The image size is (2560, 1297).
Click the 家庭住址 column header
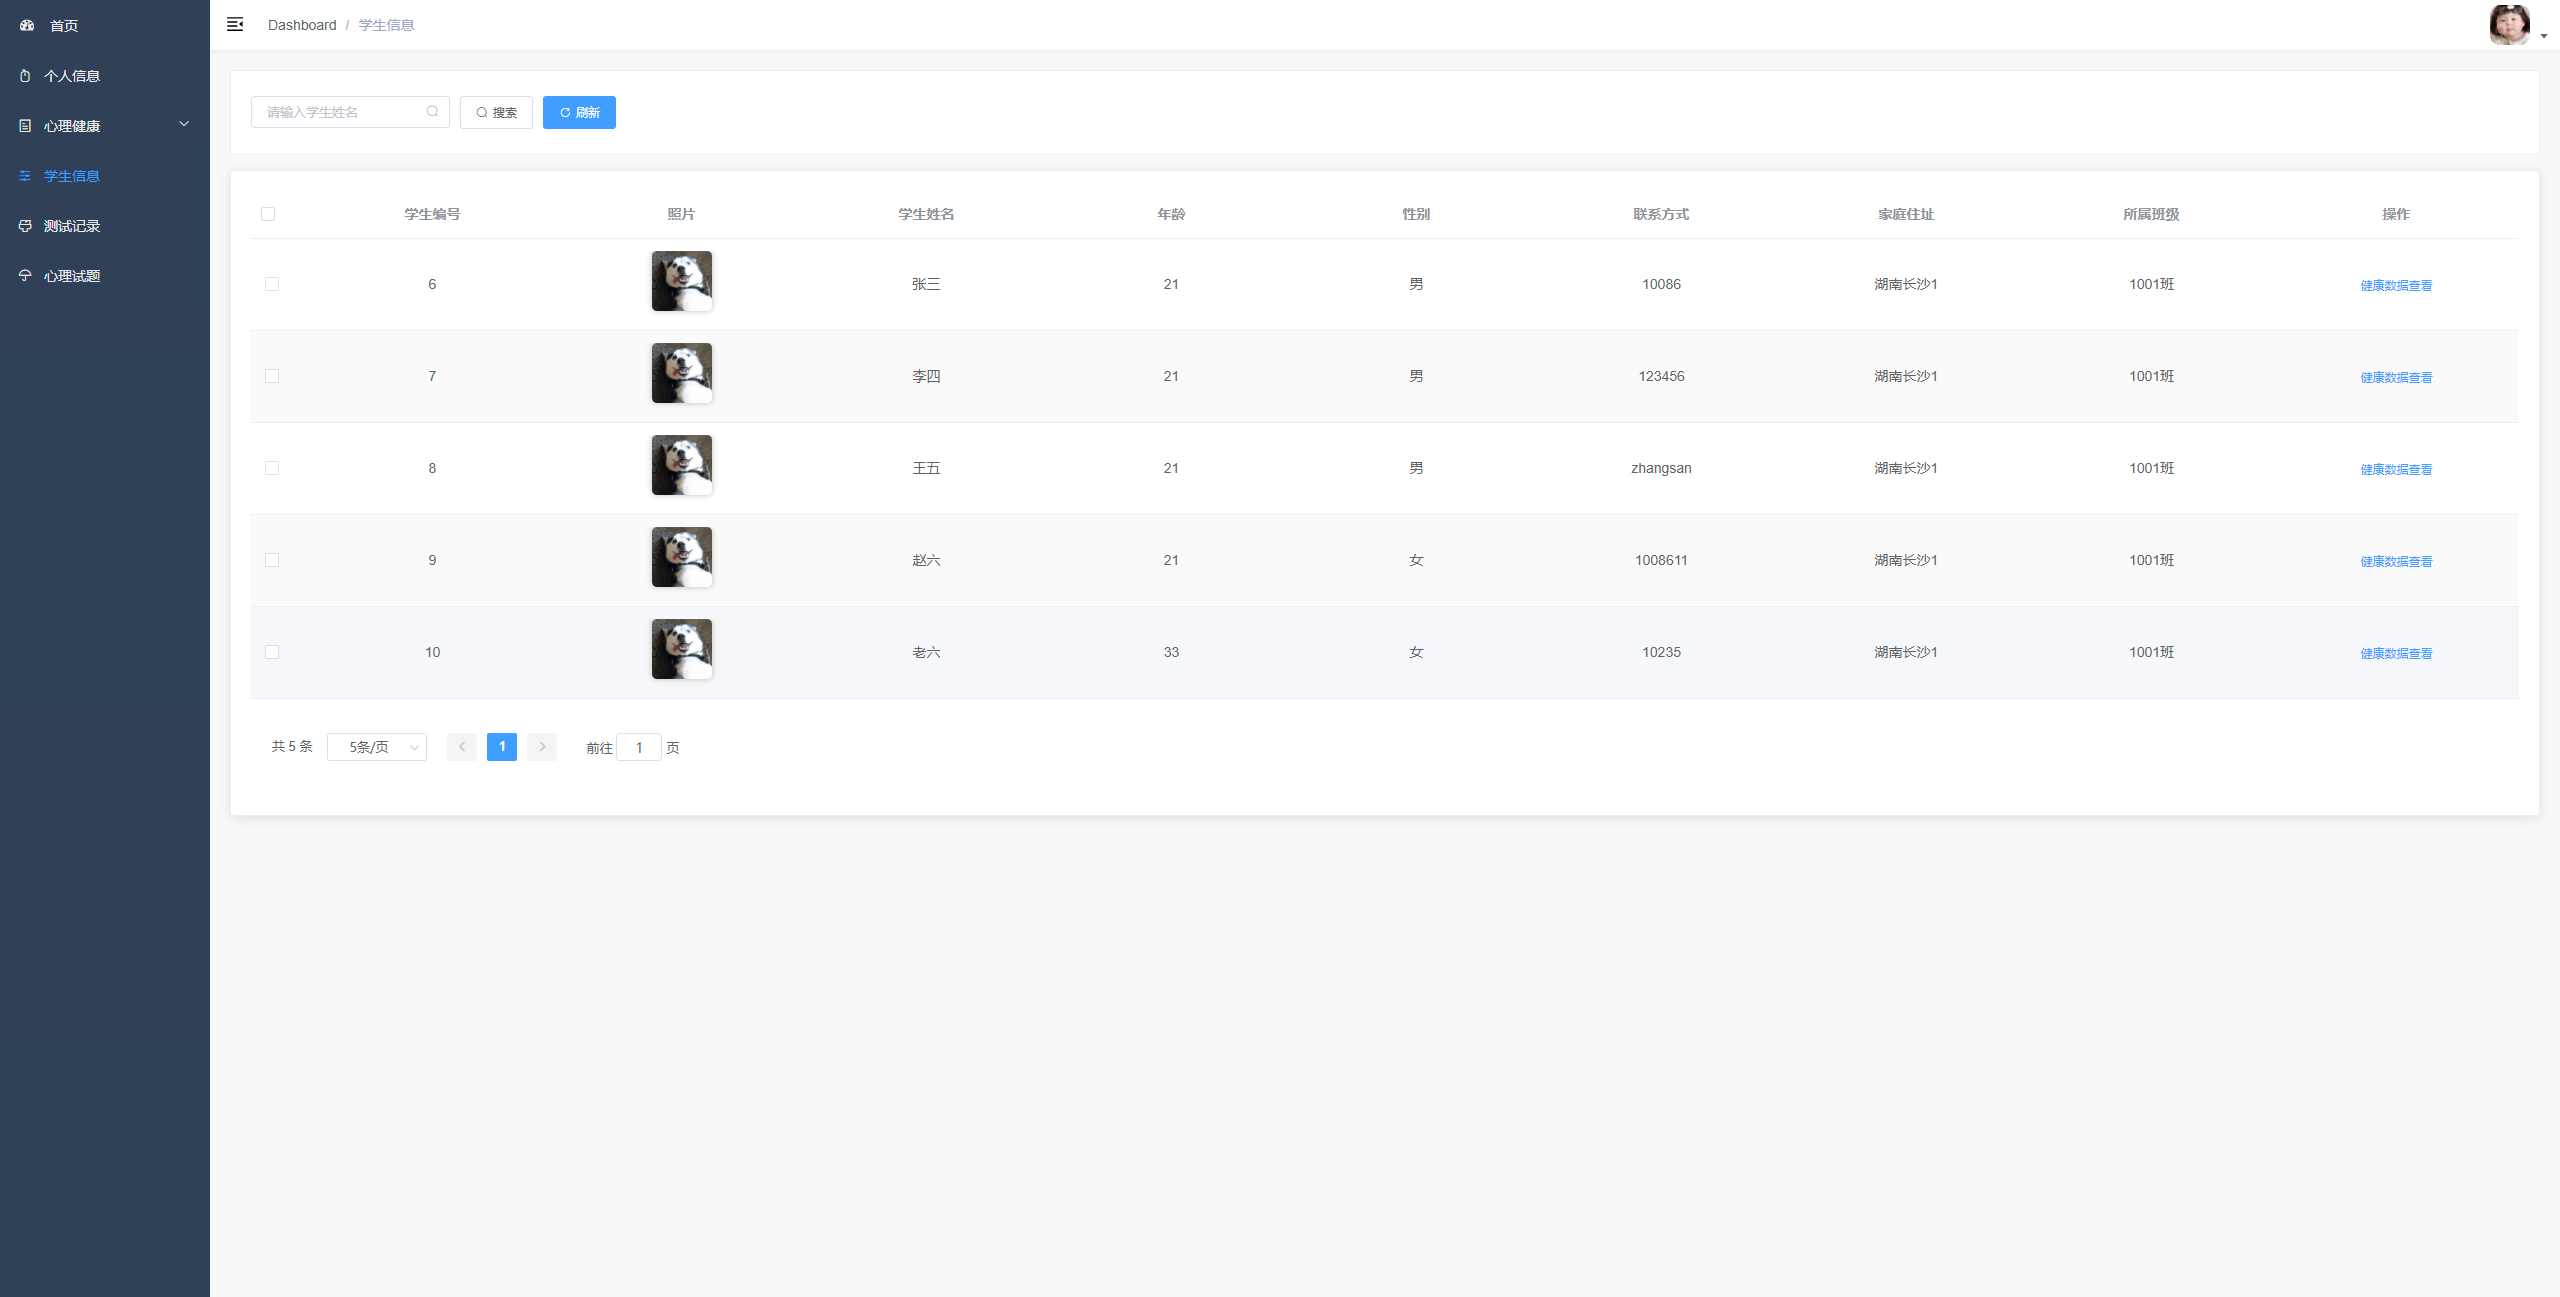[x=1906, y=214]
